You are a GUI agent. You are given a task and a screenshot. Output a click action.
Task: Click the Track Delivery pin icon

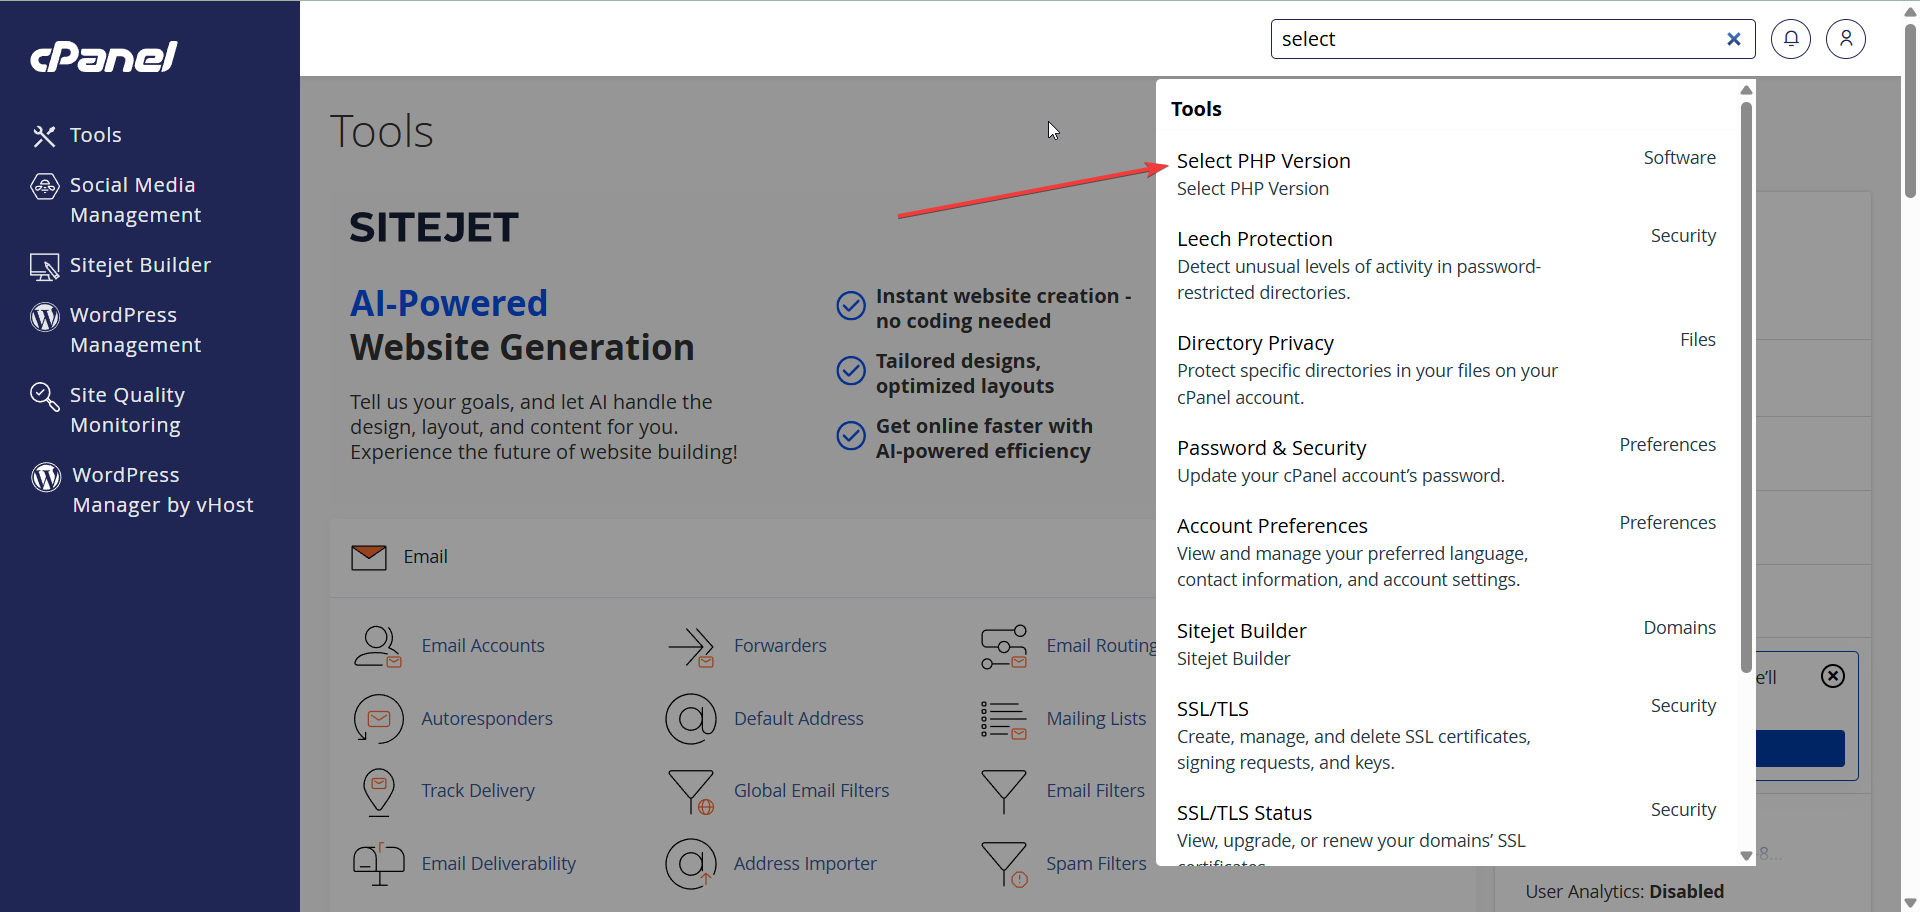[378, 792]
